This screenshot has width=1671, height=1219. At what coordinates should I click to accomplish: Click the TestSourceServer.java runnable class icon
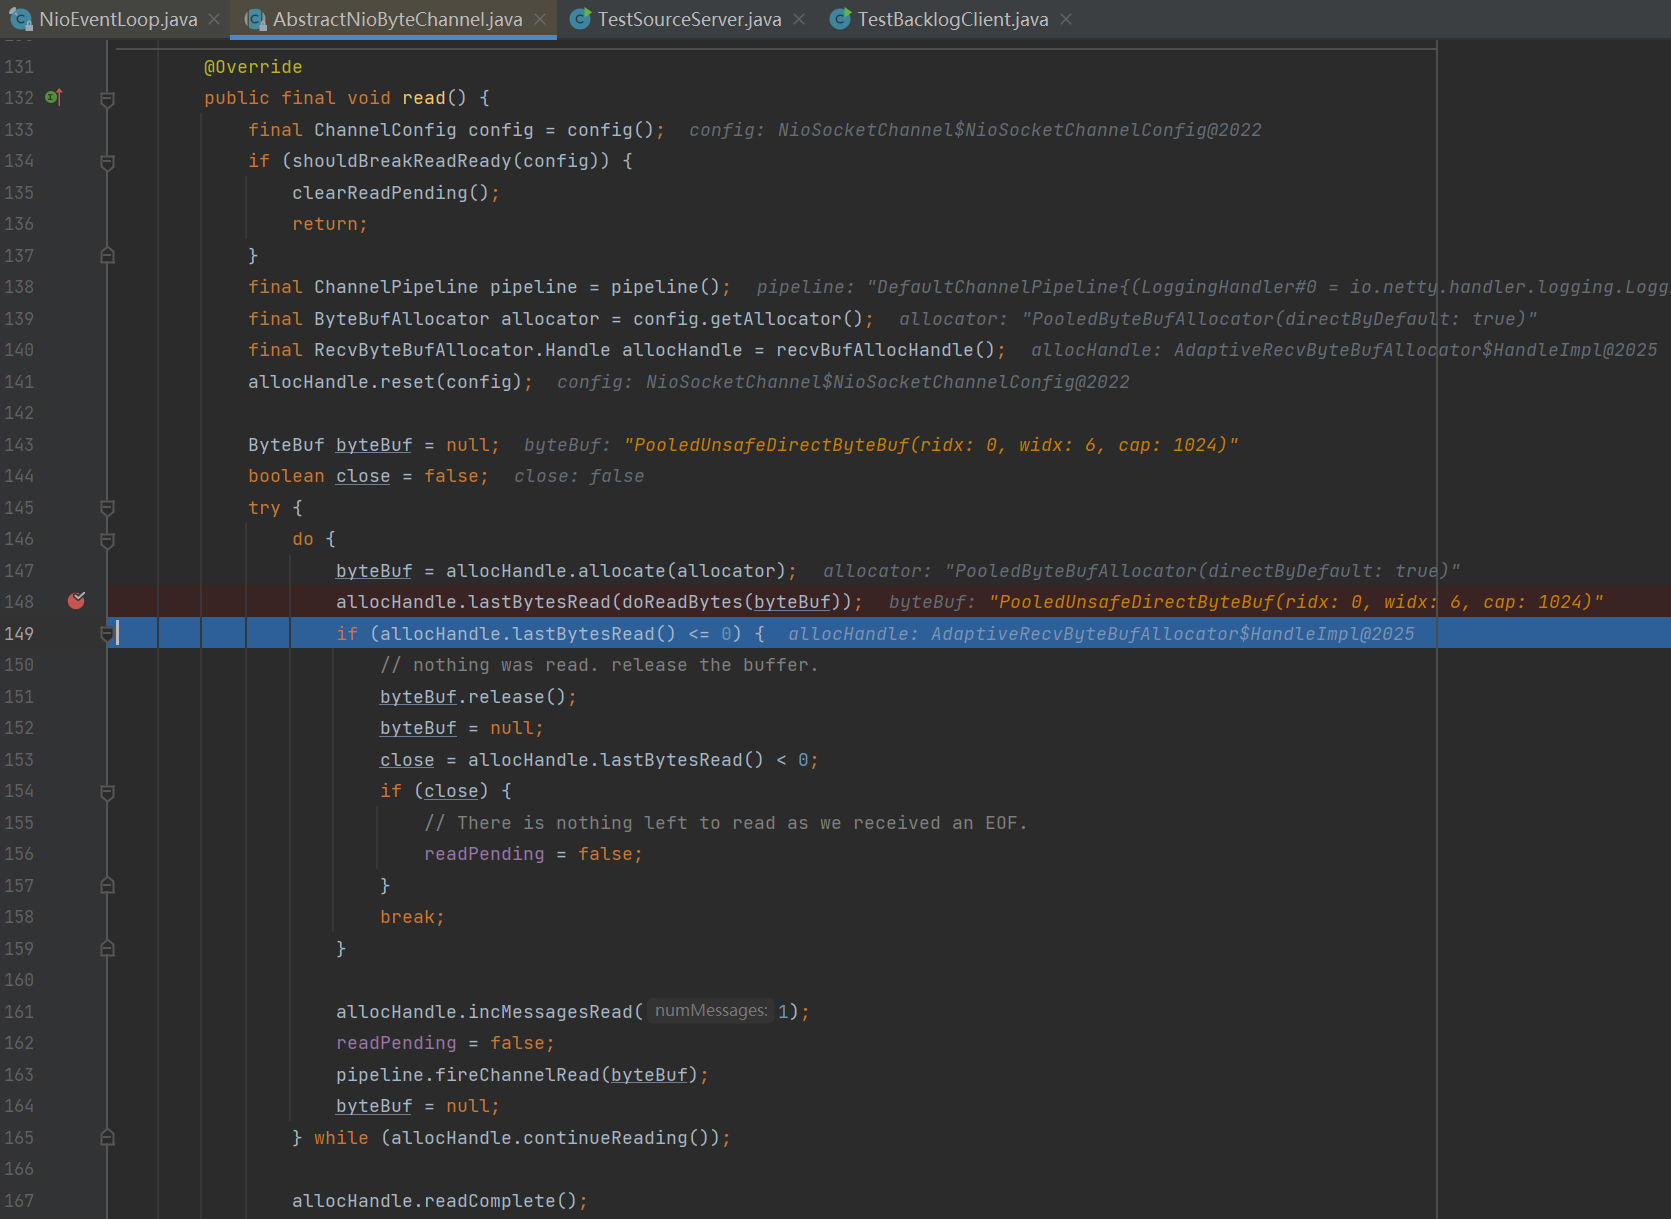(x=580, y=19)
